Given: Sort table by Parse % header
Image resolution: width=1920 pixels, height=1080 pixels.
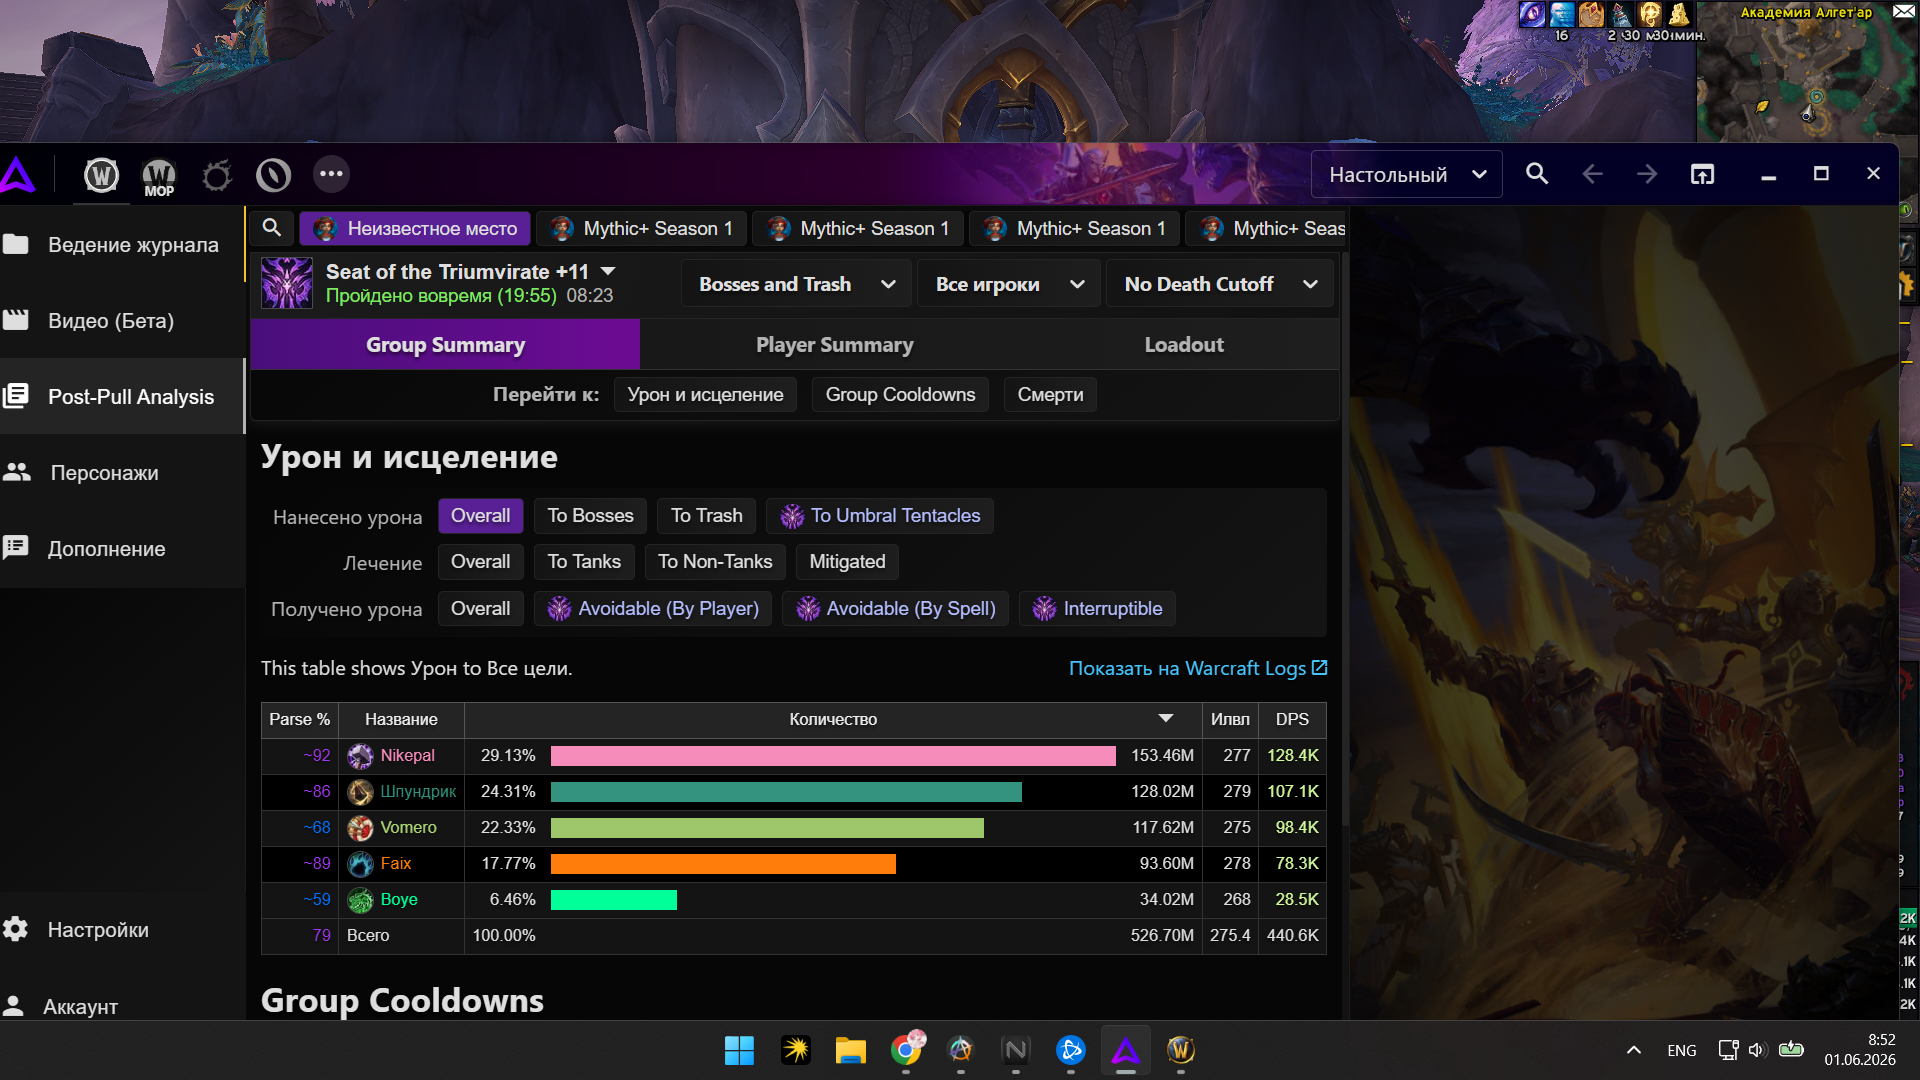Looking at the screenshot, I should [x=299, y=720].
